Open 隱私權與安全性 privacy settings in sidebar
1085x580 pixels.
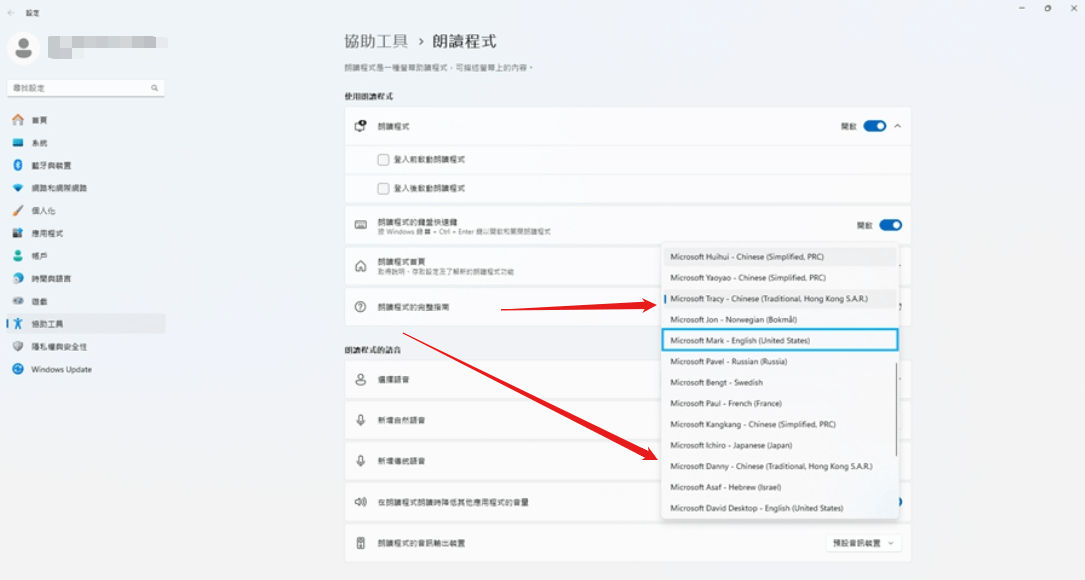(86, 346)
